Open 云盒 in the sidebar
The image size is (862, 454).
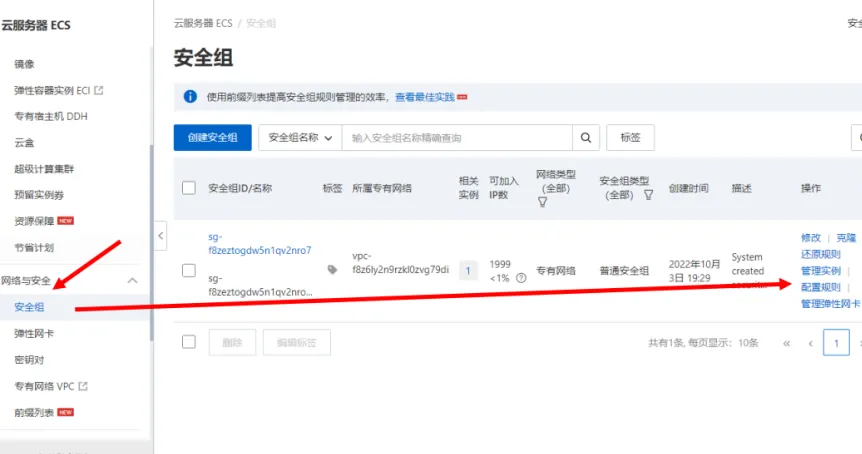pyautogui.click(x=24, y=142)
